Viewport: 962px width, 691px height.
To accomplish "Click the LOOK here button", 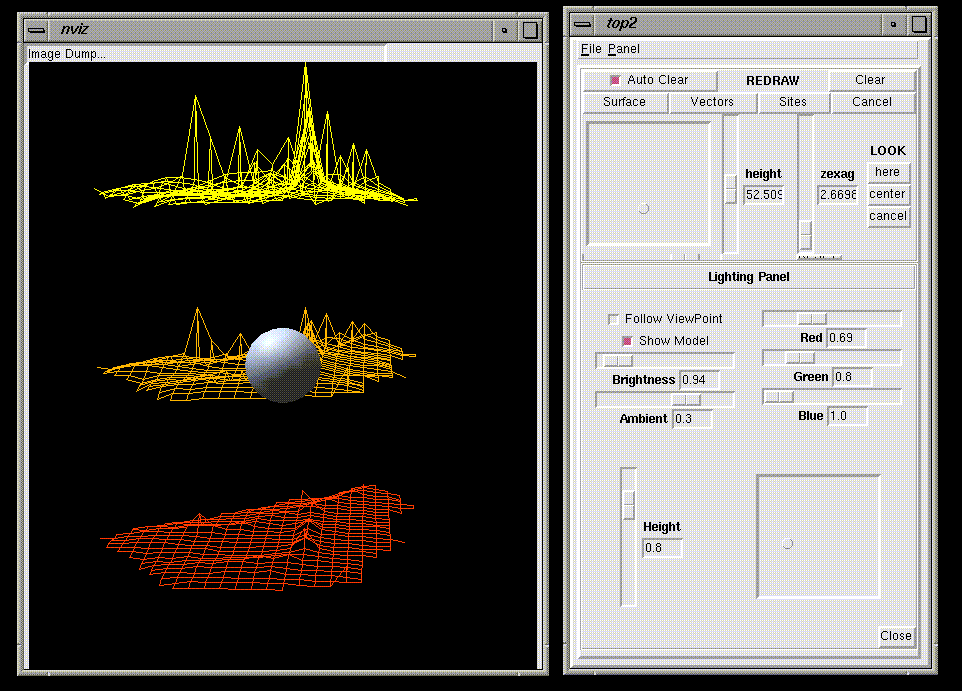I will click(887, 172).
